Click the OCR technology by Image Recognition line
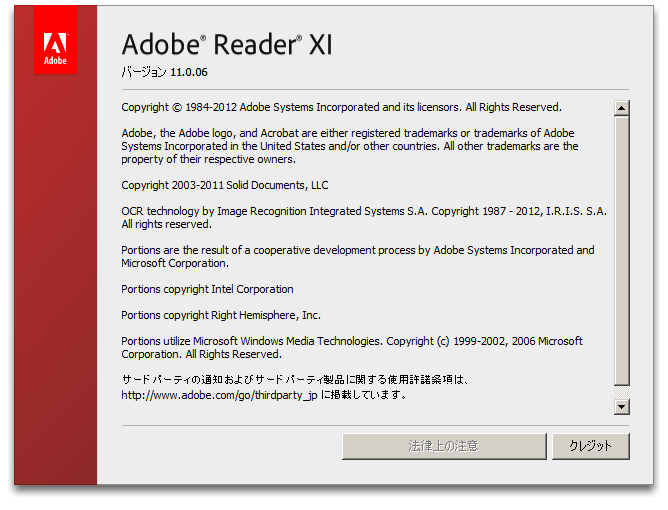 tap(364, 217)
